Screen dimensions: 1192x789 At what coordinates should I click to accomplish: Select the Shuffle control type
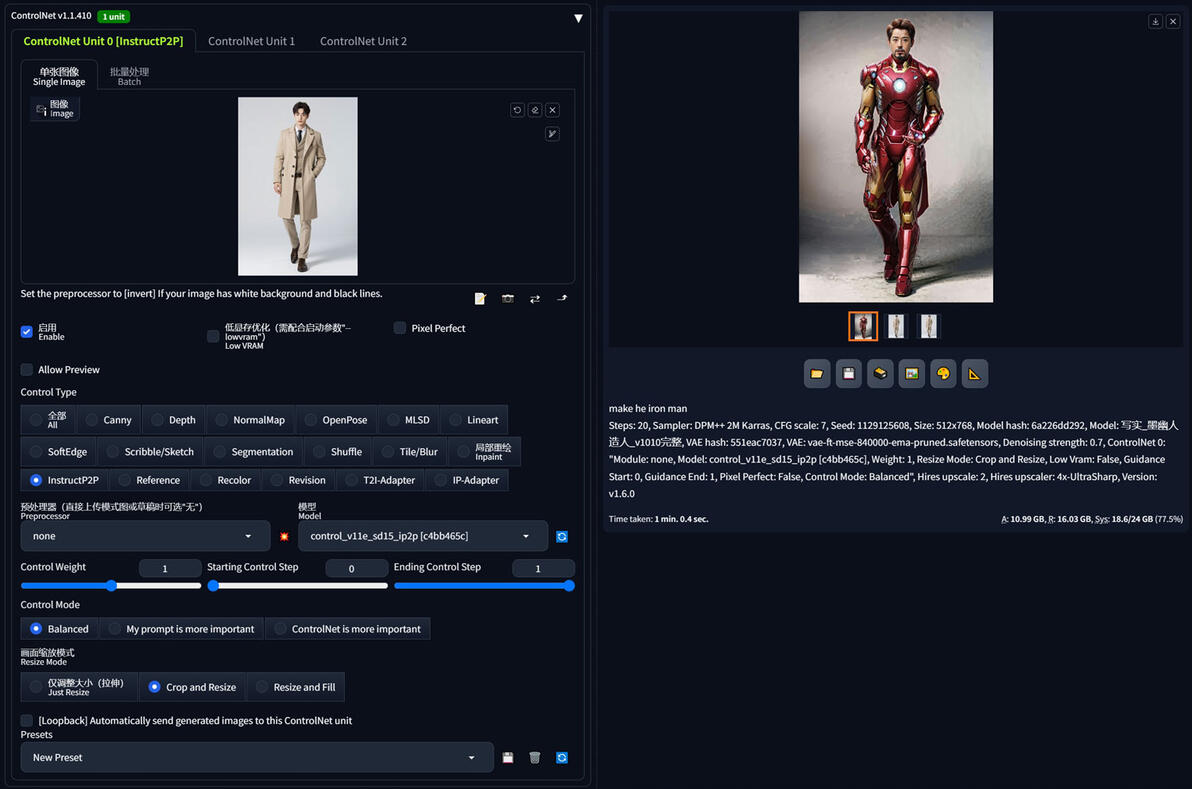338,452
